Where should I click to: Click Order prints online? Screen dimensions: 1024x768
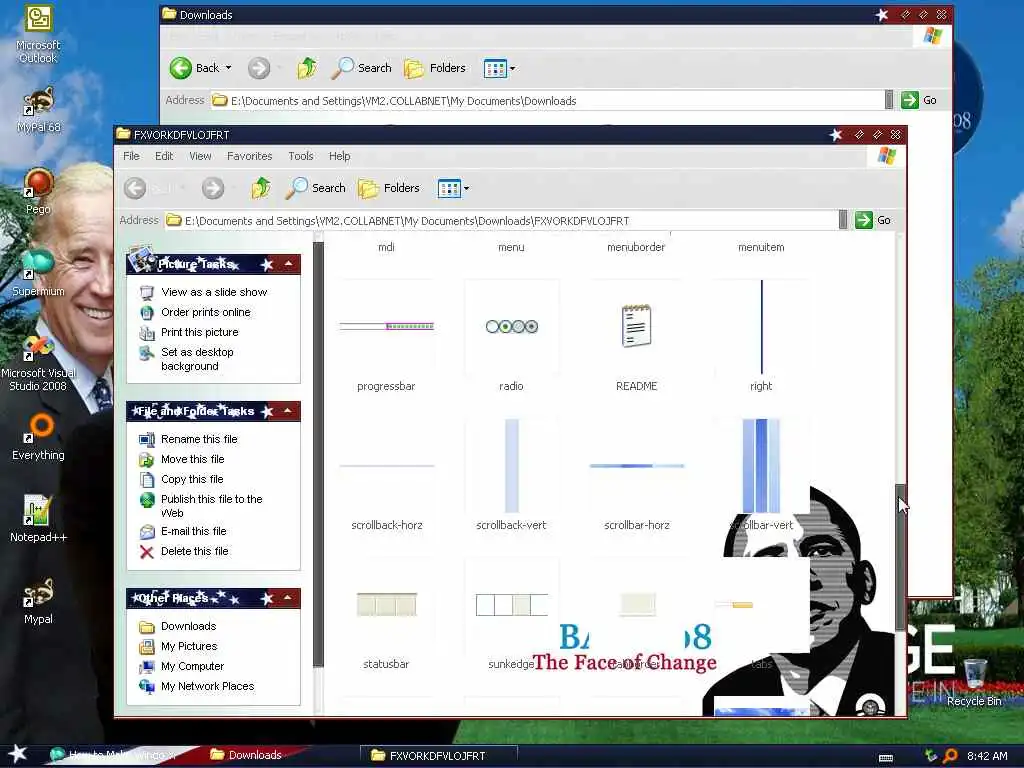coord(206,312)
